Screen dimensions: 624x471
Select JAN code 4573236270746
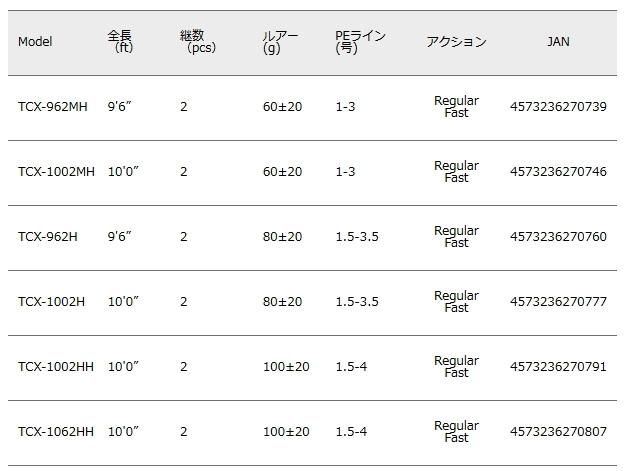point(558,172)
